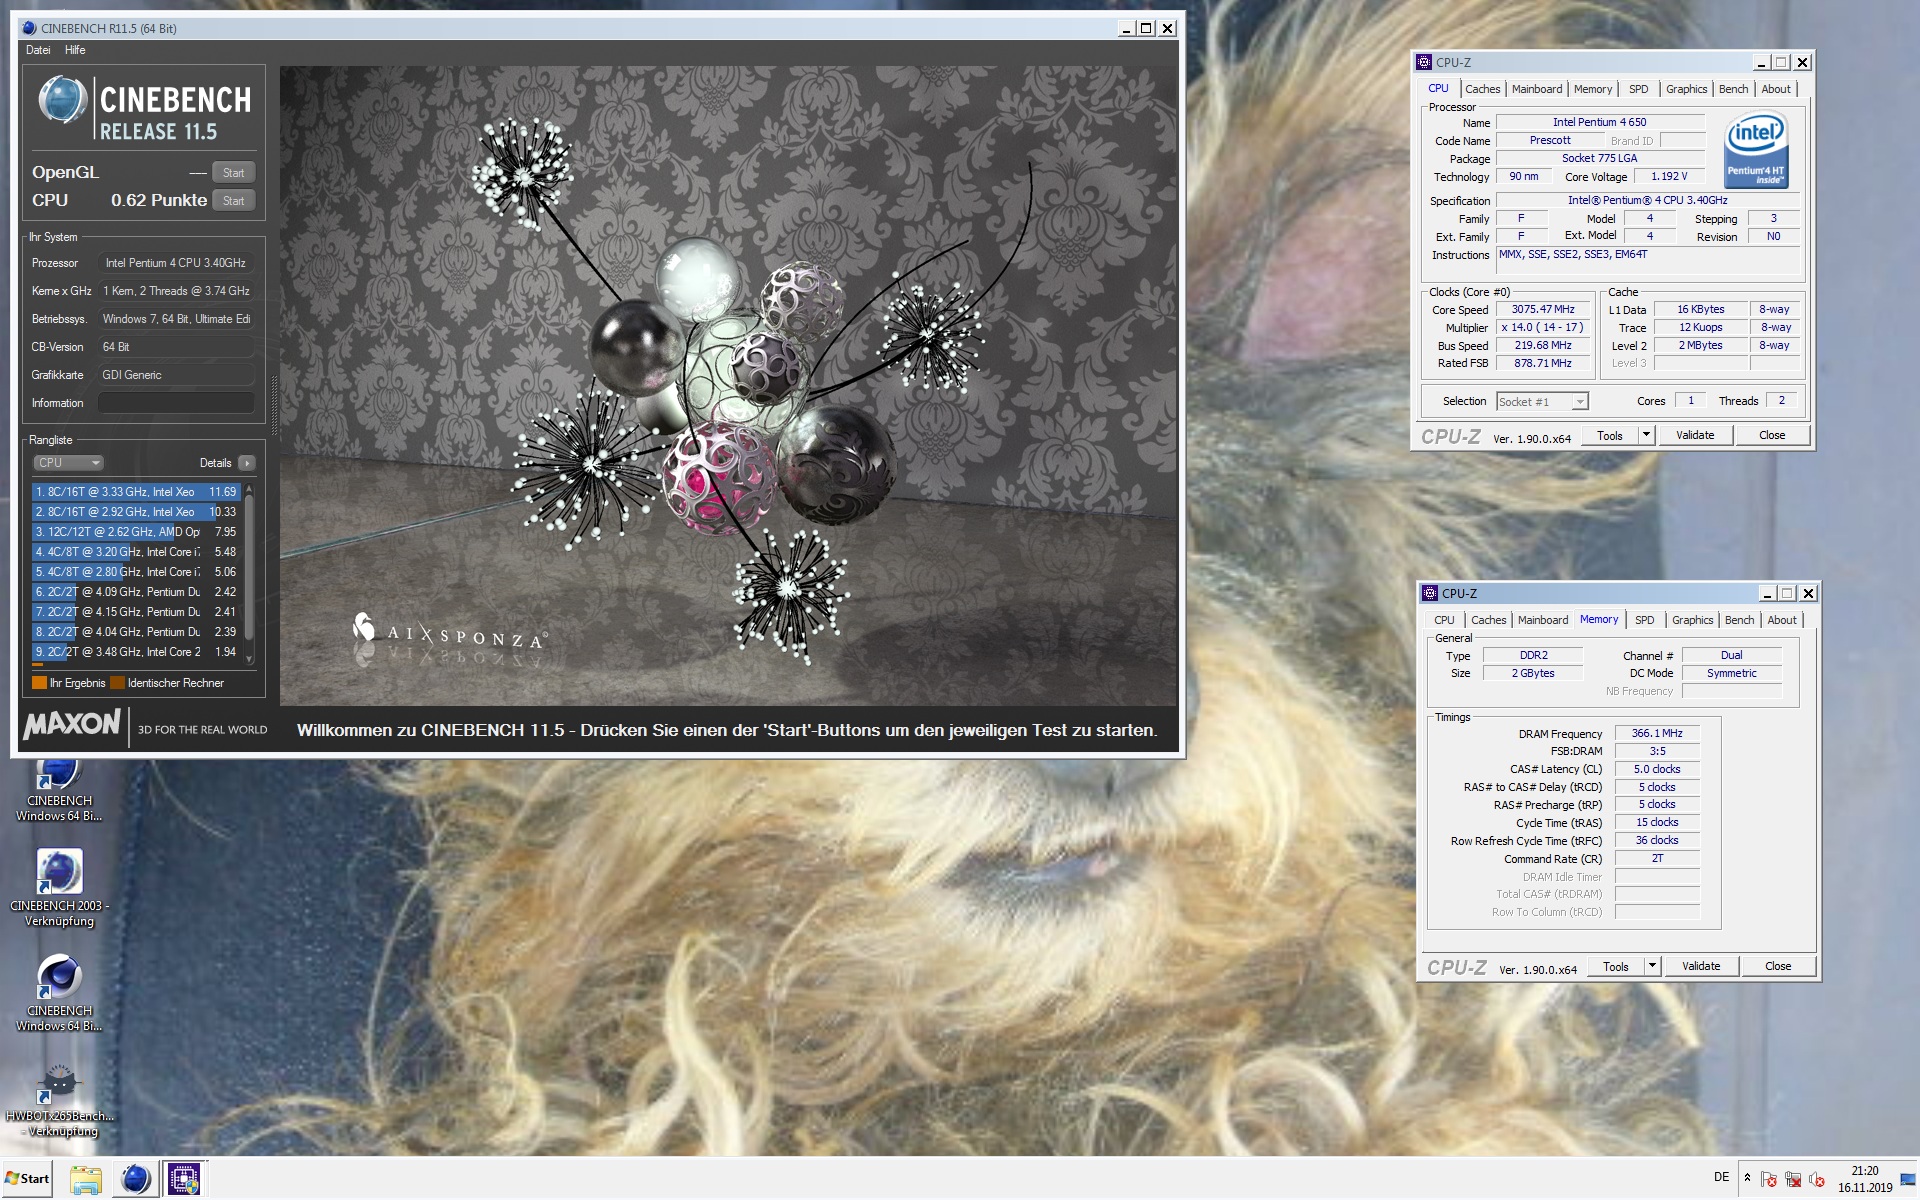Select ranking row 2C/2T @ 3.48 GHz
Screen dimensions: 1920x1200
136,652
